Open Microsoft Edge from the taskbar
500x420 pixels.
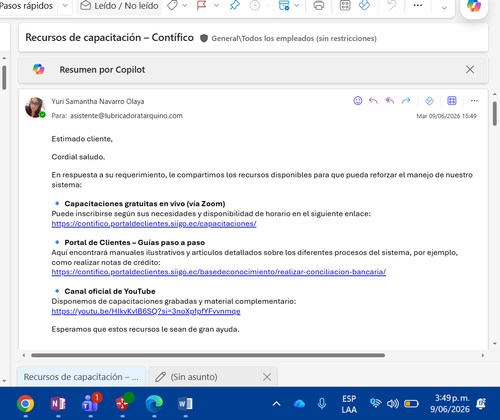(154, 404)
